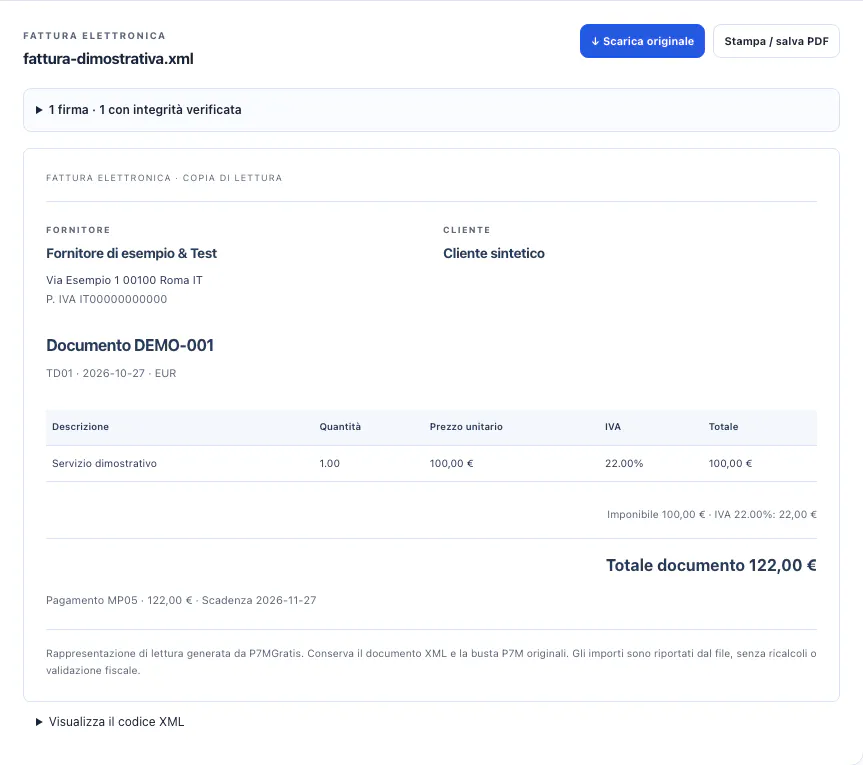Click the Documento DEMO-001 heading
863x765 pixels.
(130, 346)
